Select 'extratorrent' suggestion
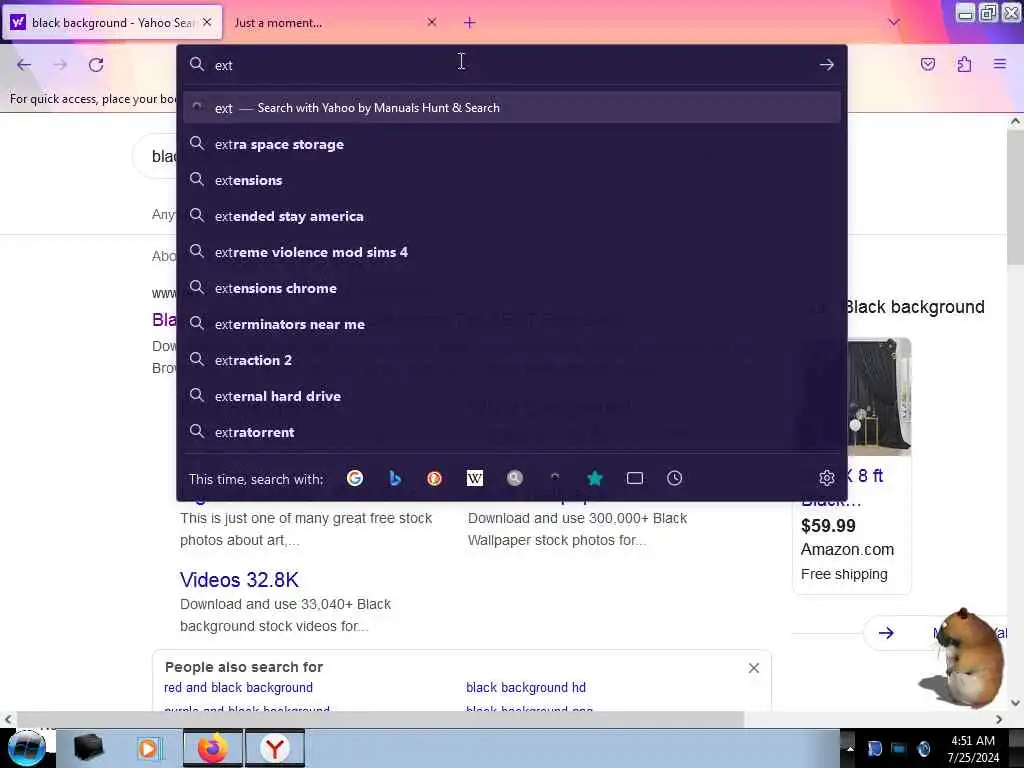Image resolution: width=1024 pixels, height=768 pixels. [511, 432]
